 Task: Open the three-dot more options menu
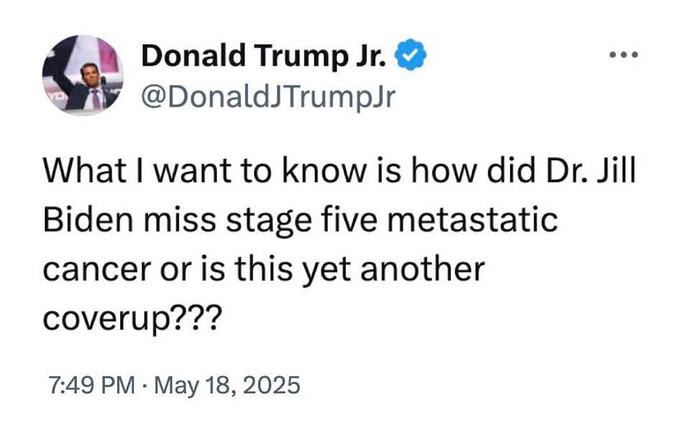[x=624, y=55]
